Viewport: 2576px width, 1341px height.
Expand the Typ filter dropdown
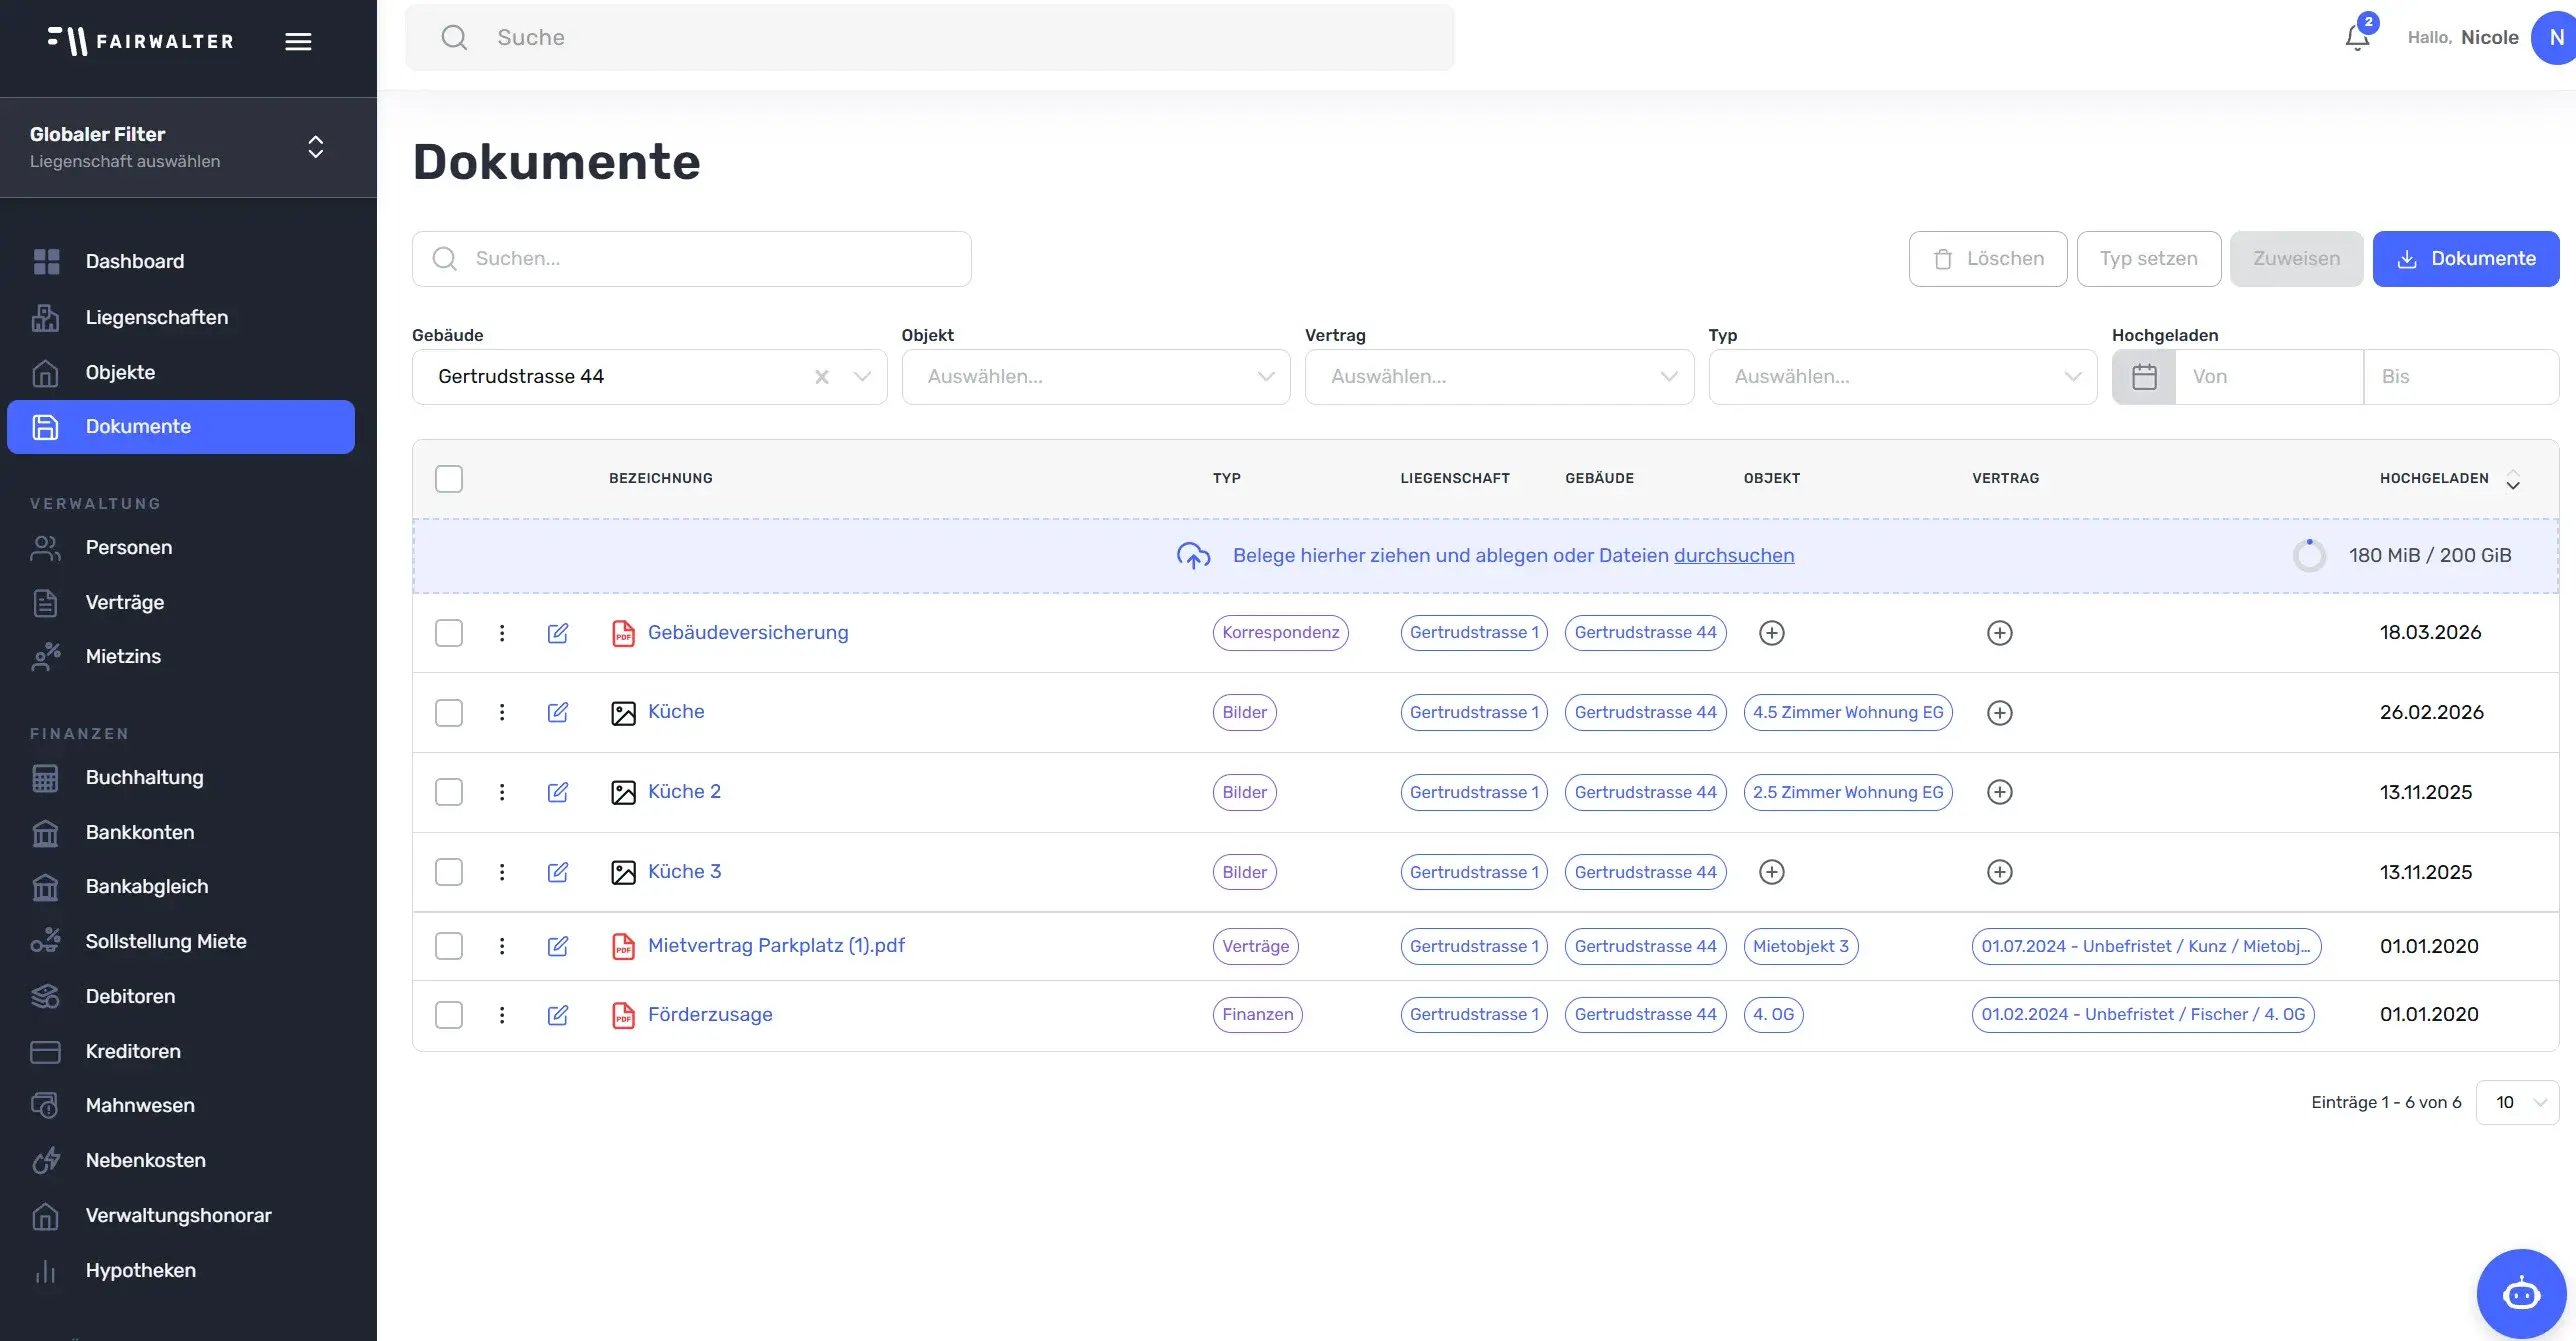coord(1902,377)
